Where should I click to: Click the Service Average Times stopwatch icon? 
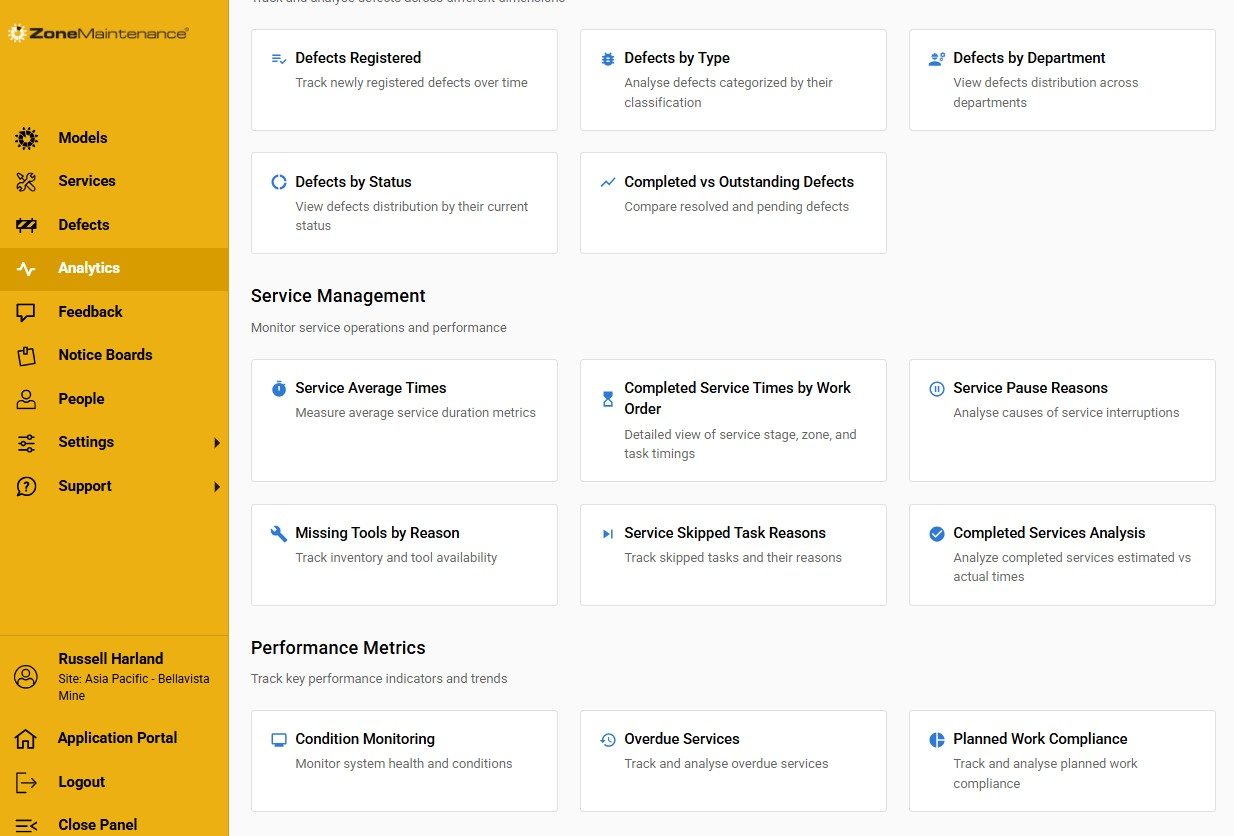pos(279,389)
